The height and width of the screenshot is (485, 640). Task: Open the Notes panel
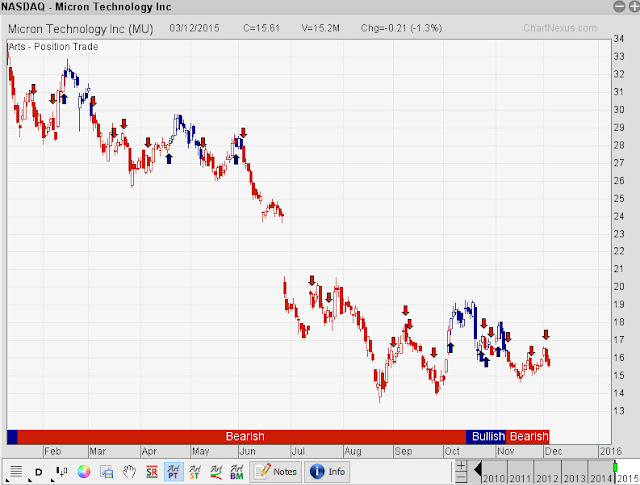pyautogui.click(x=276, y=472)
